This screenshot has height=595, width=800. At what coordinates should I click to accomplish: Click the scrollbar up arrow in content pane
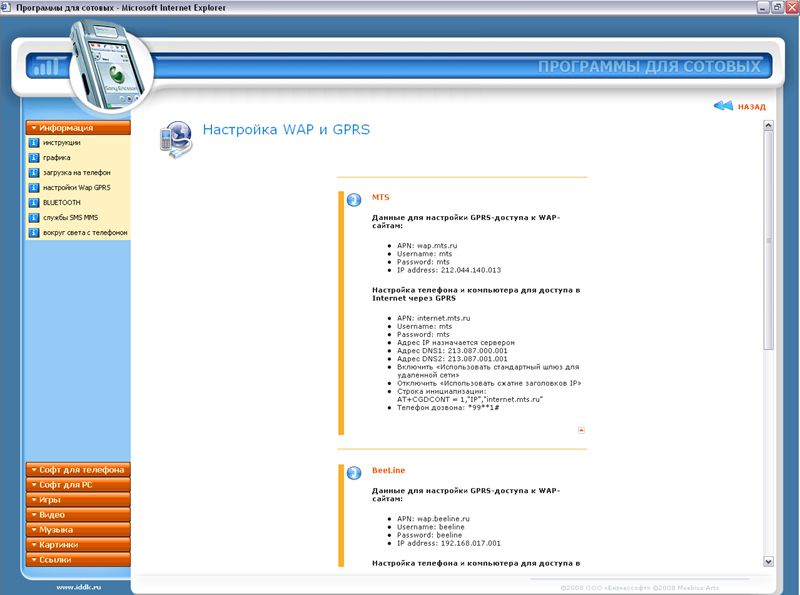pyautogui.click(x=768, y=126)
